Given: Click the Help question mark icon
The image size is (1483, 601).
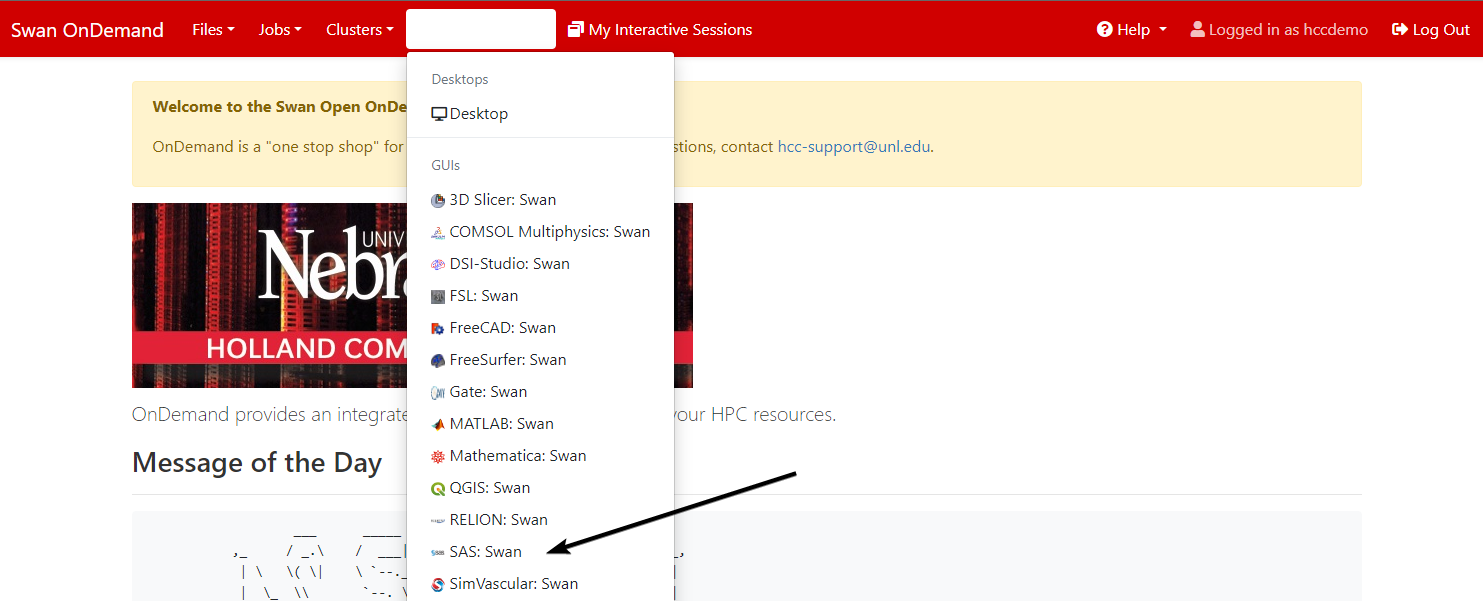Looking at the screenshot, I should point(1105,30).
